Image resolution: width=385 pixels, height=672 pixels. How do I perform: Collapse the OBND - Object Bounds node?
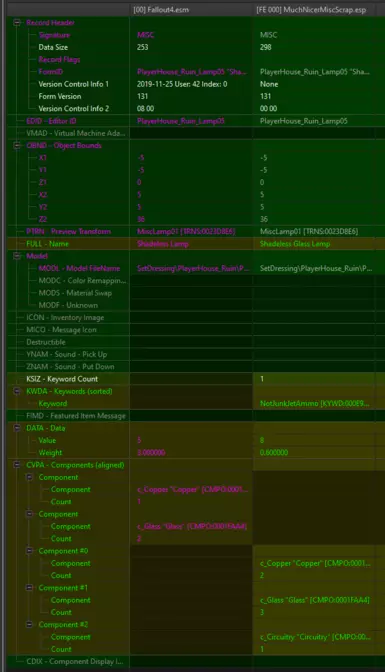point(17,145)
